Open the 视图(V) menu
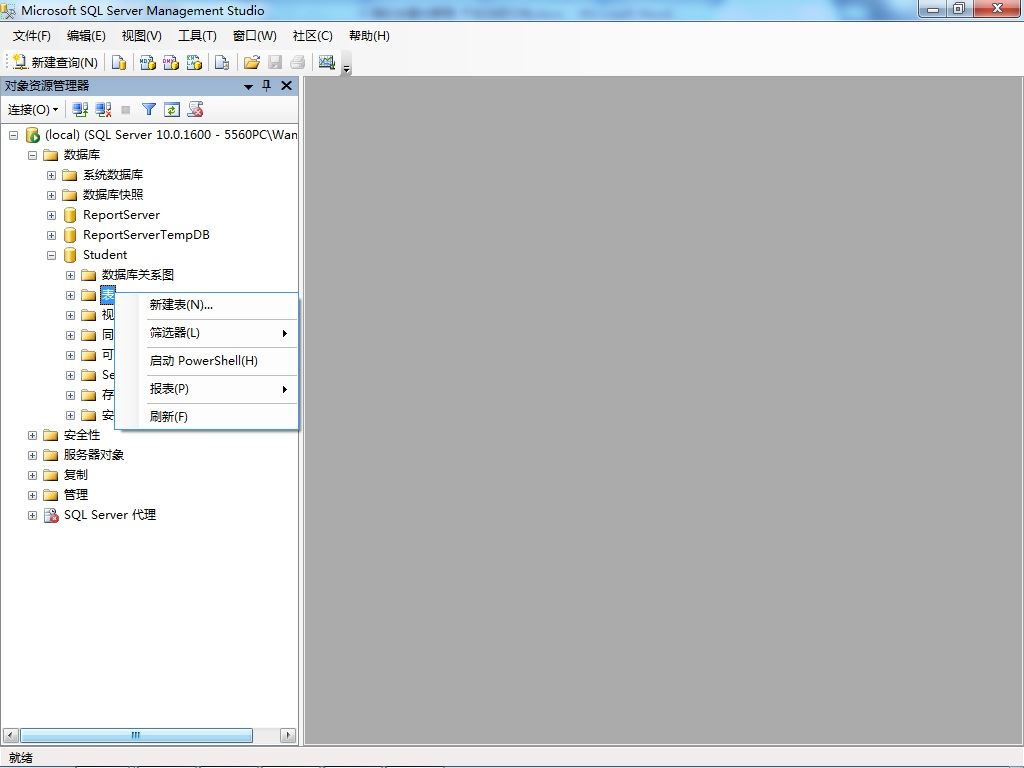 pos(142,36)
